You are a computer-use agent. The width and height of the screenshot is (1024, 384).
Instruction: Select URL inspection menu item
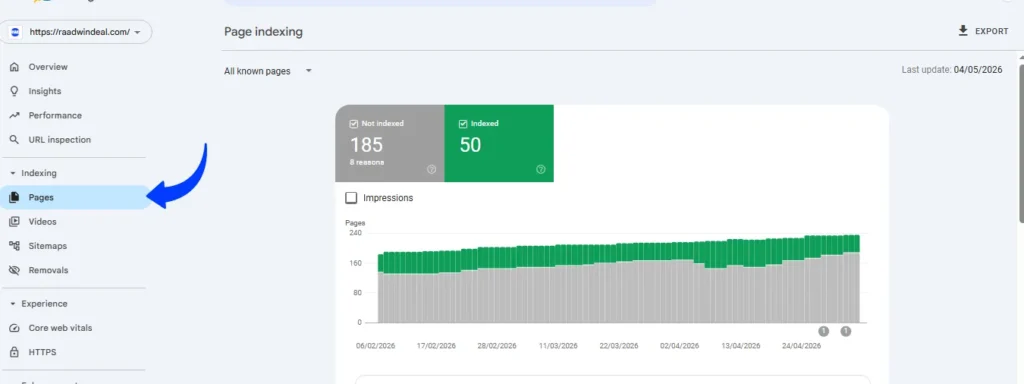click(x=59, y=140)
